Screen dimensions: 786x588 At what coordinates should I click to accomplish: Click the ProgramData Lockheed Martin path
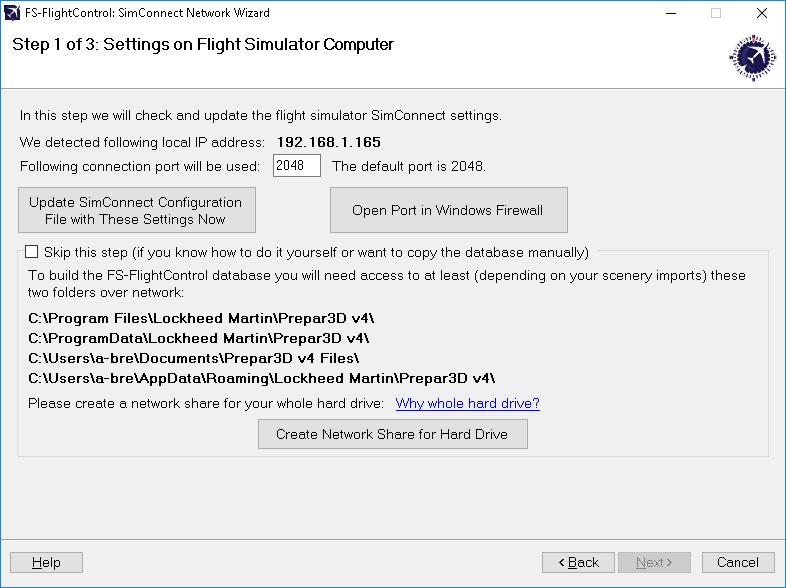[x=199, y=338]
